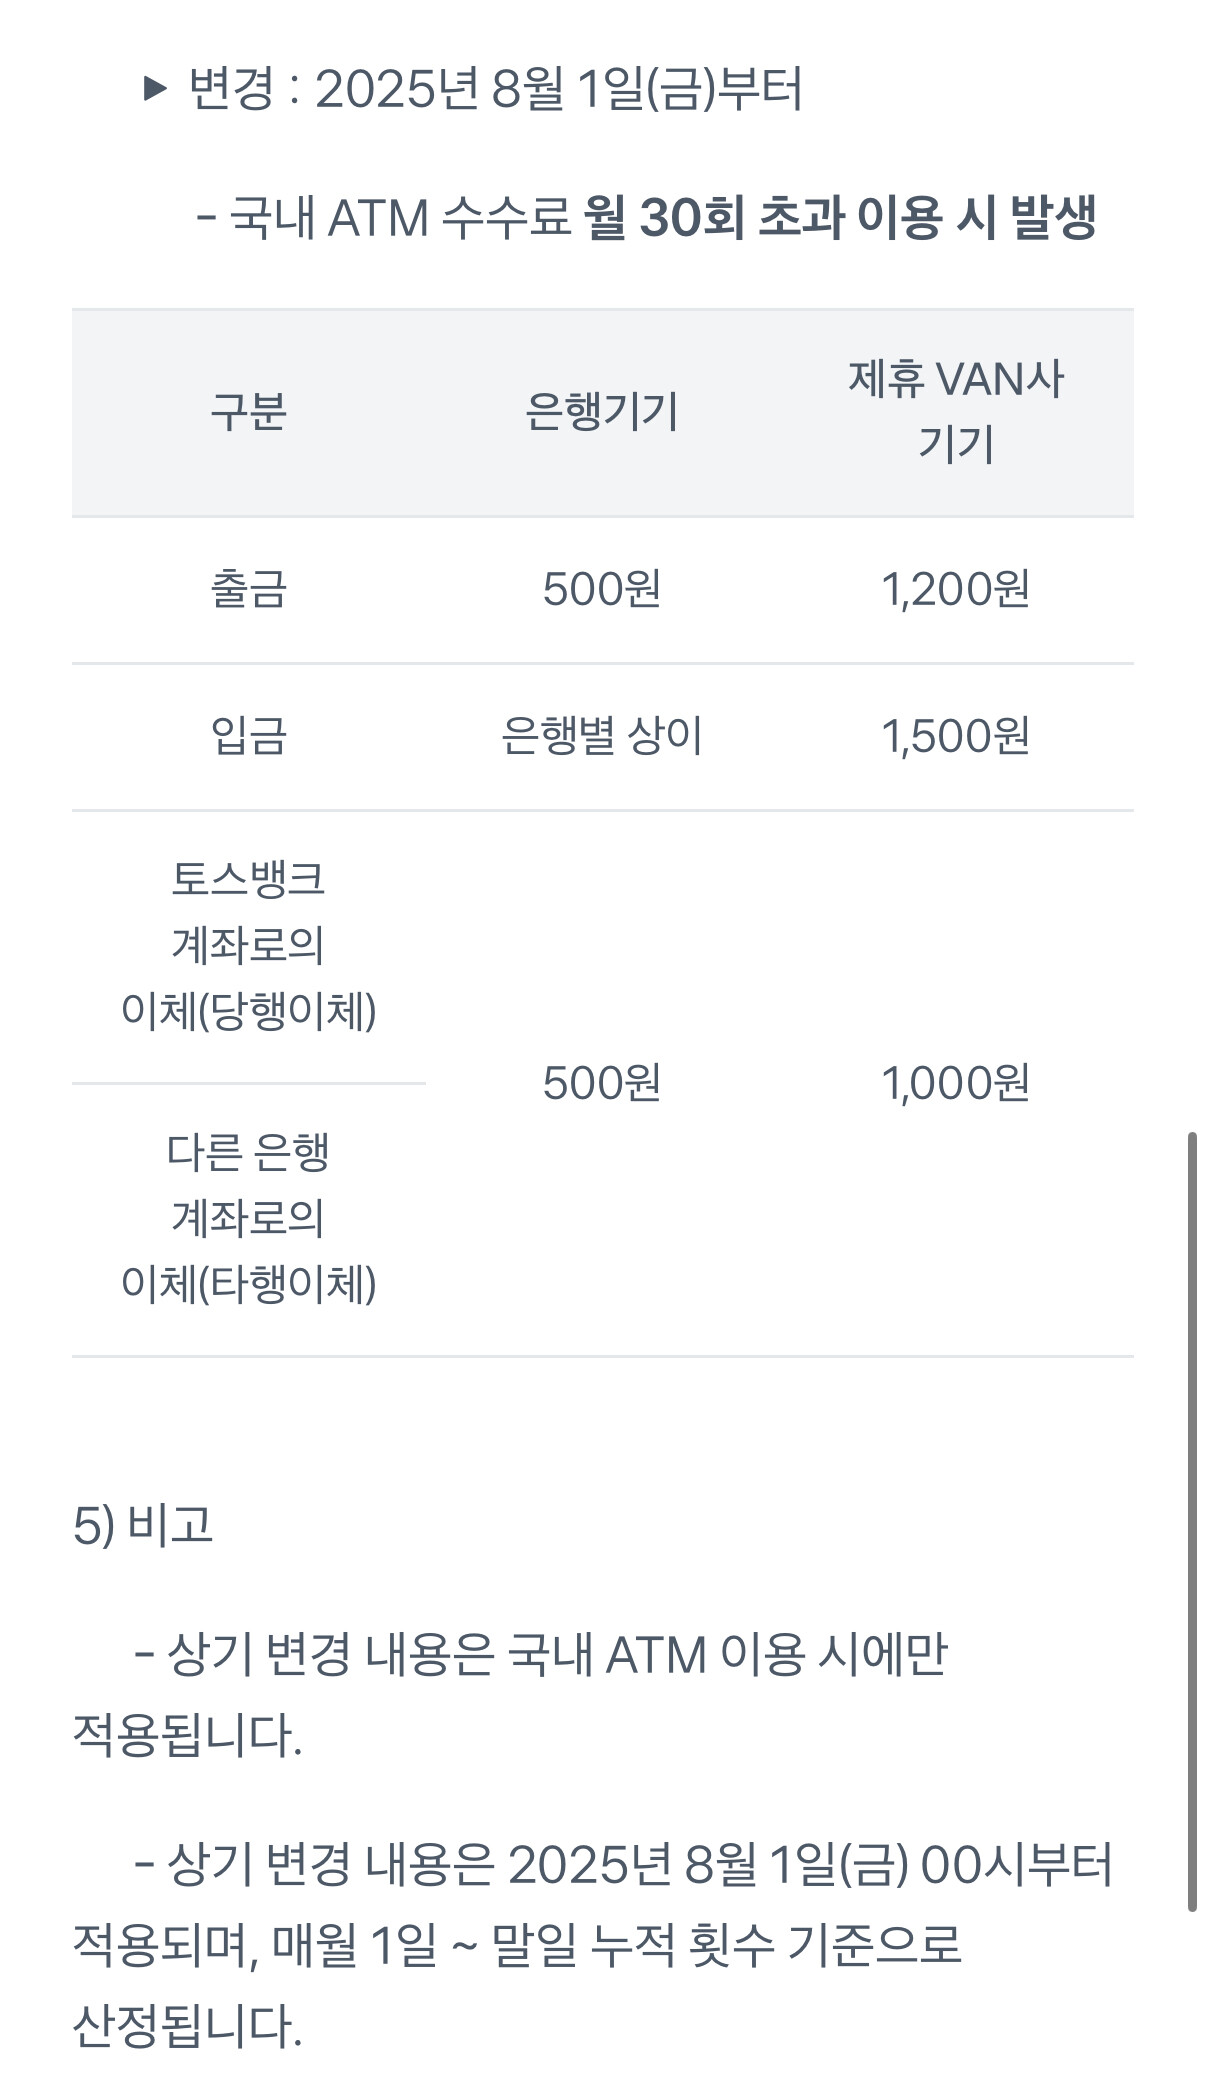Click the 1,200원 fee cell
Viewport: 1206px width, 2089px height.
pyautogui.click(x=956, y=589)
